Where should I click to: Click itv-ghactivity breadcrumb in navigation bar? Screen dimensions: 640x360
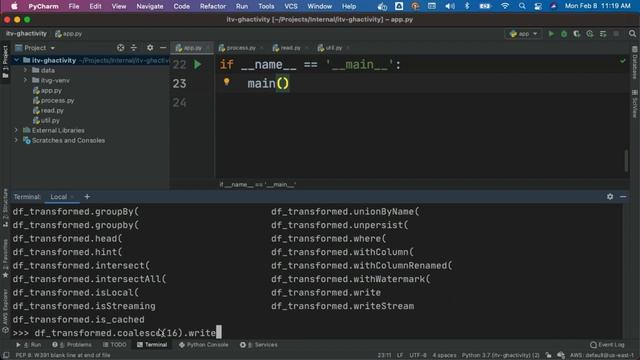(x=26, y=34)
